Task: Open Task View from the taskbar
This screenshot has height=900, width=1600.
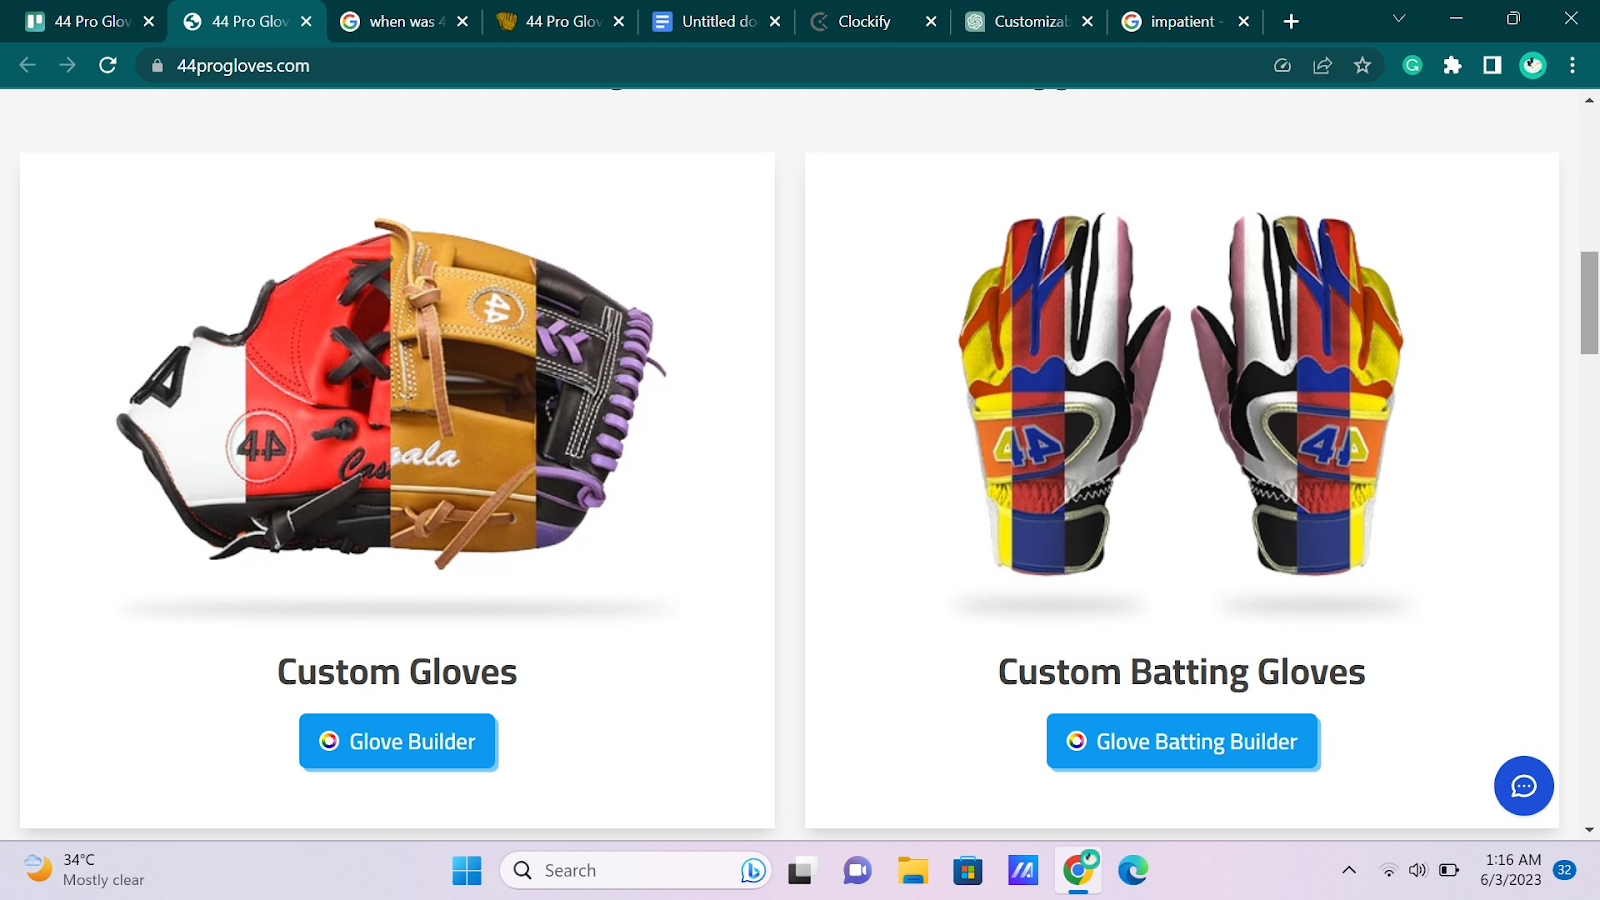Action: [800, 871]
